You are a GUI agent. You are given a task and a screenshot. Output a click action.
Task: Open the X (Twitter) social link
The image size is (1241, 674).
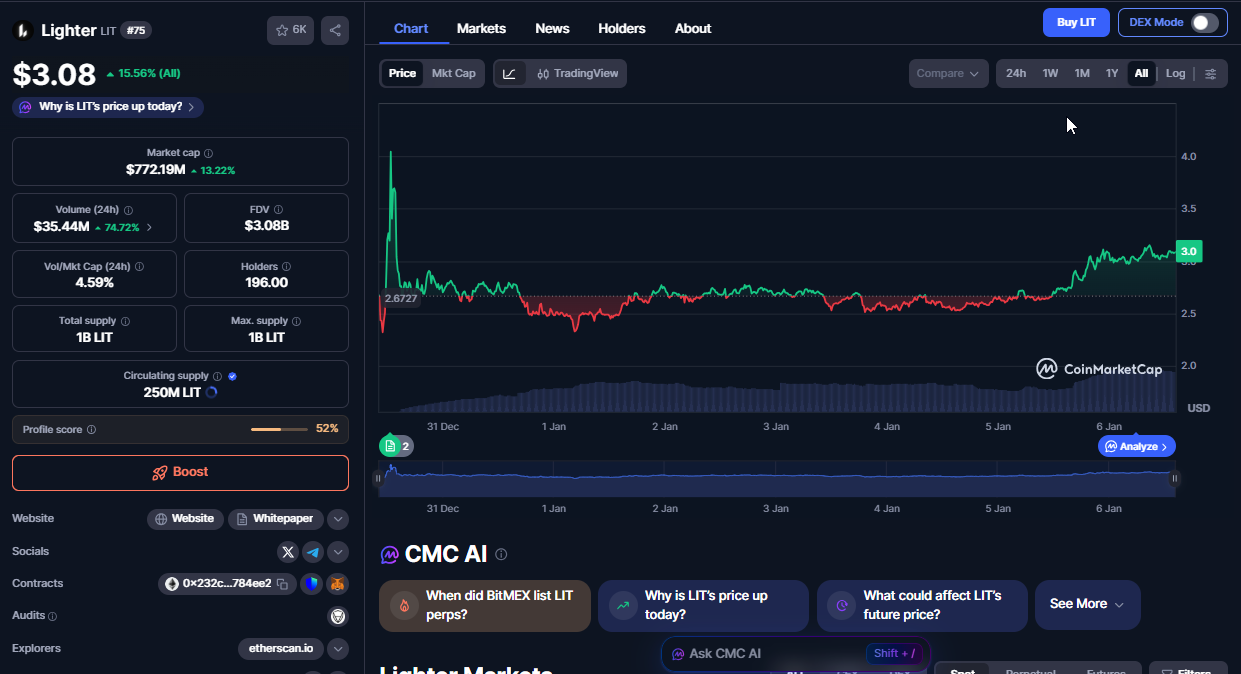click(288, 552)
